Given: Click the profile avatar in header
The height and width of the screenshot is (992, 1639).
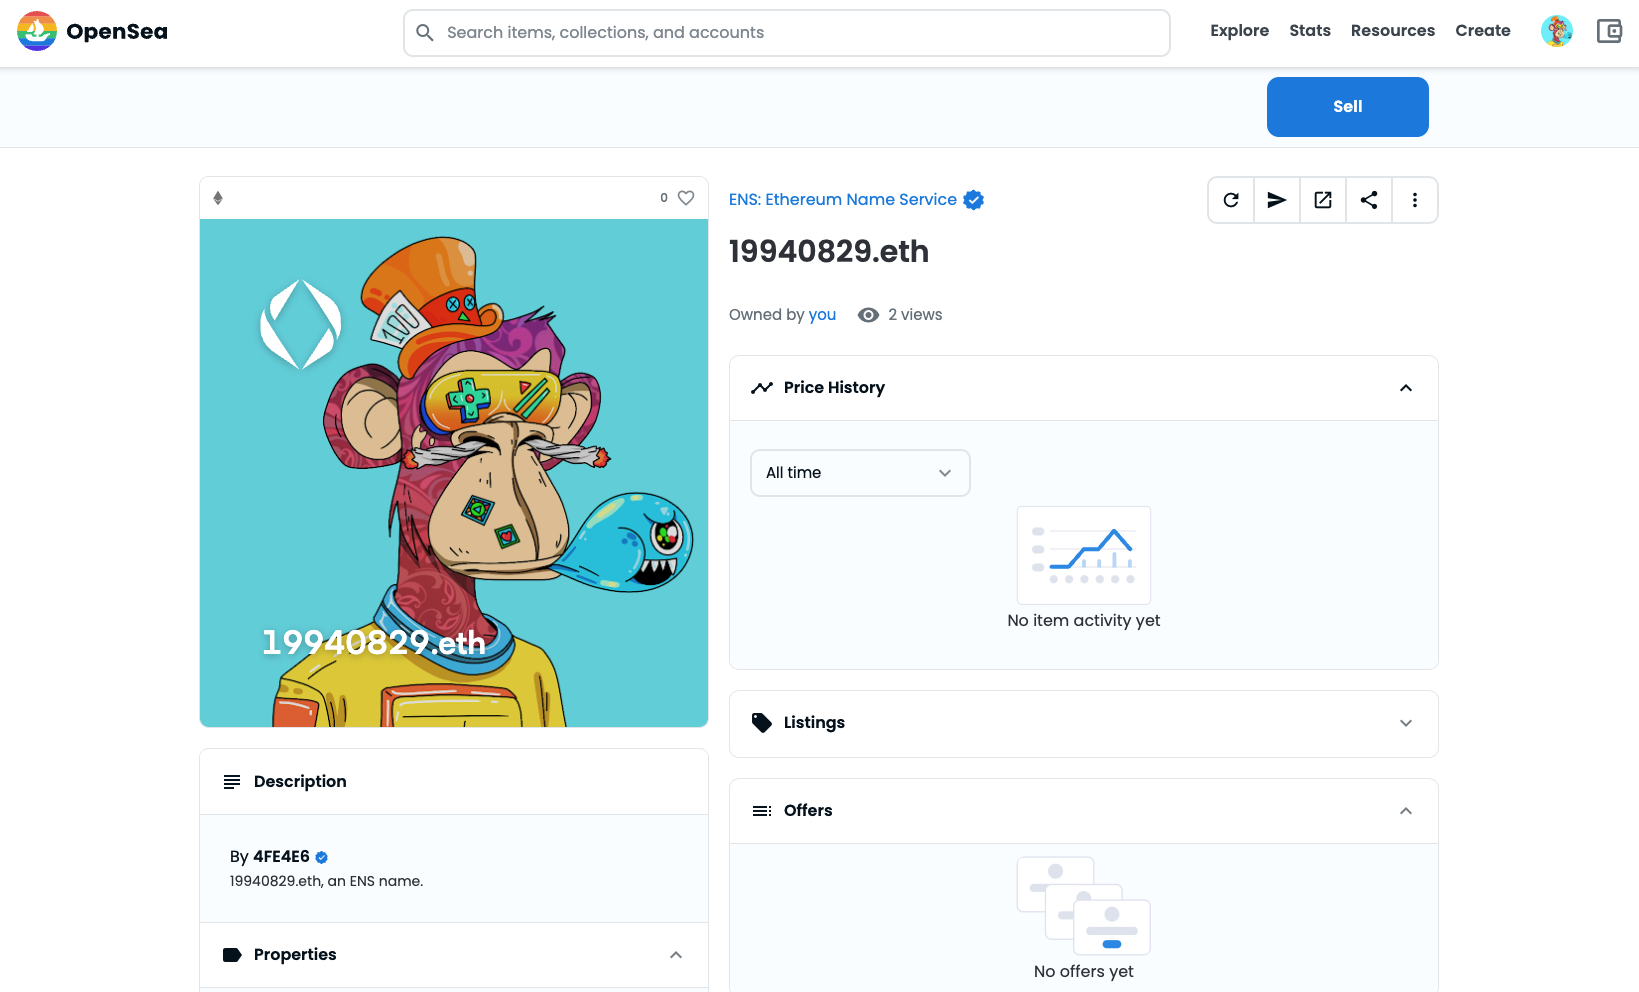Looking at the screenshot, I should click(1556, 32).
